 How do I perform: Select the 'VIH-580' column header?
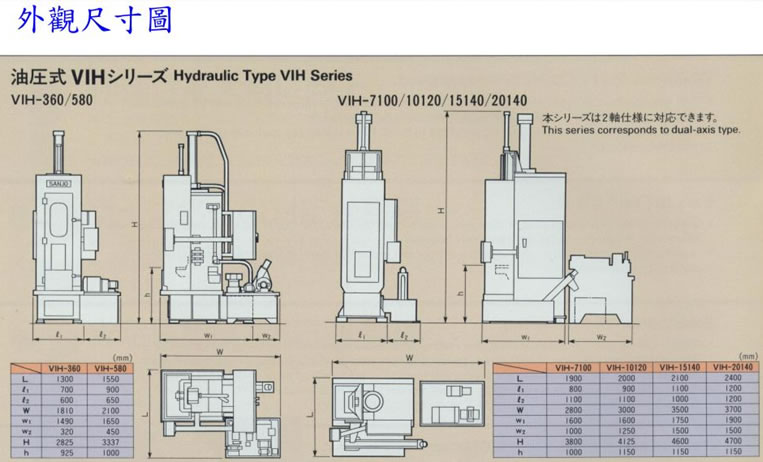pyautogui.click(x=110, y=369)
